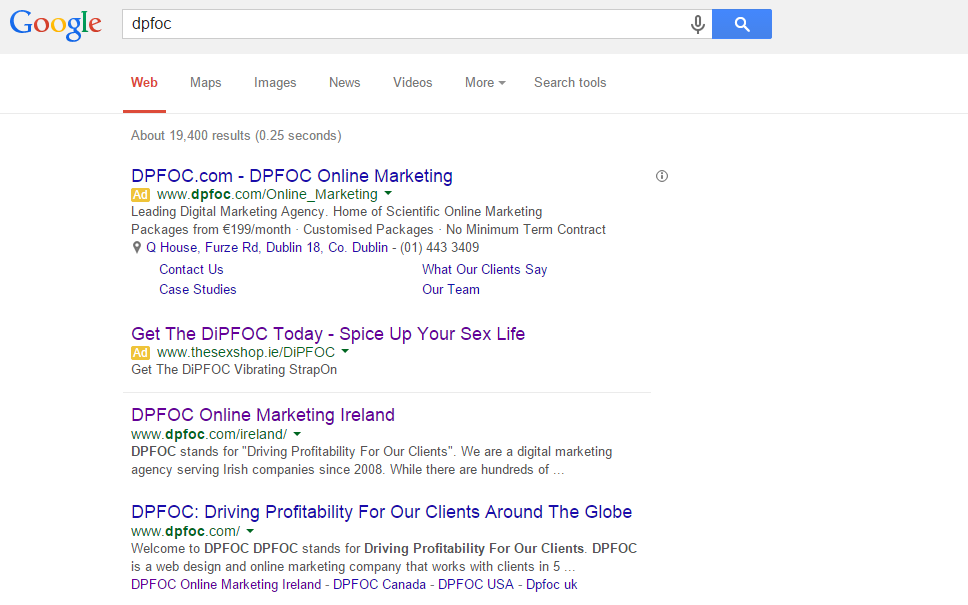This screenshot has height=605, width=968.
Task: Open the Videos tab
Action: (412, 83)
